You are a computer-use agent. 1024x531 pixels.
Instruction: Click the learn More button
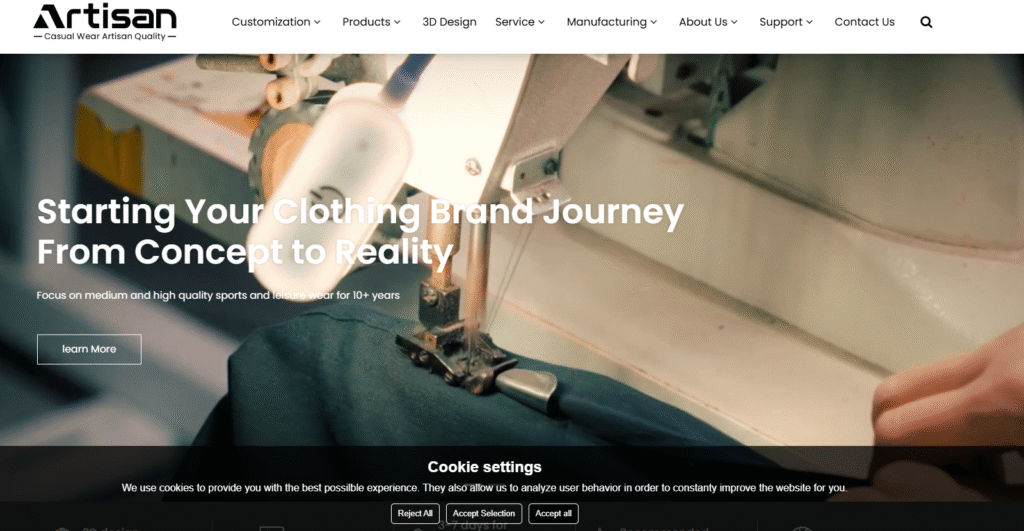(89, 349)
